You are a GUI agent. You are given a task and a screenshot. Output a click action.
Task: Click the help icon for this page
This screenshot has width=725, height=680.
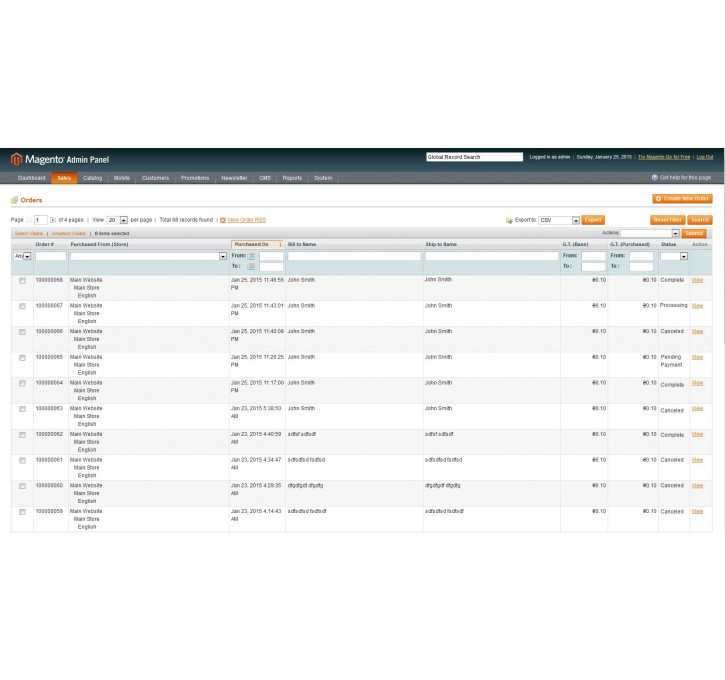pyautogui.click(x=655, y=178)
